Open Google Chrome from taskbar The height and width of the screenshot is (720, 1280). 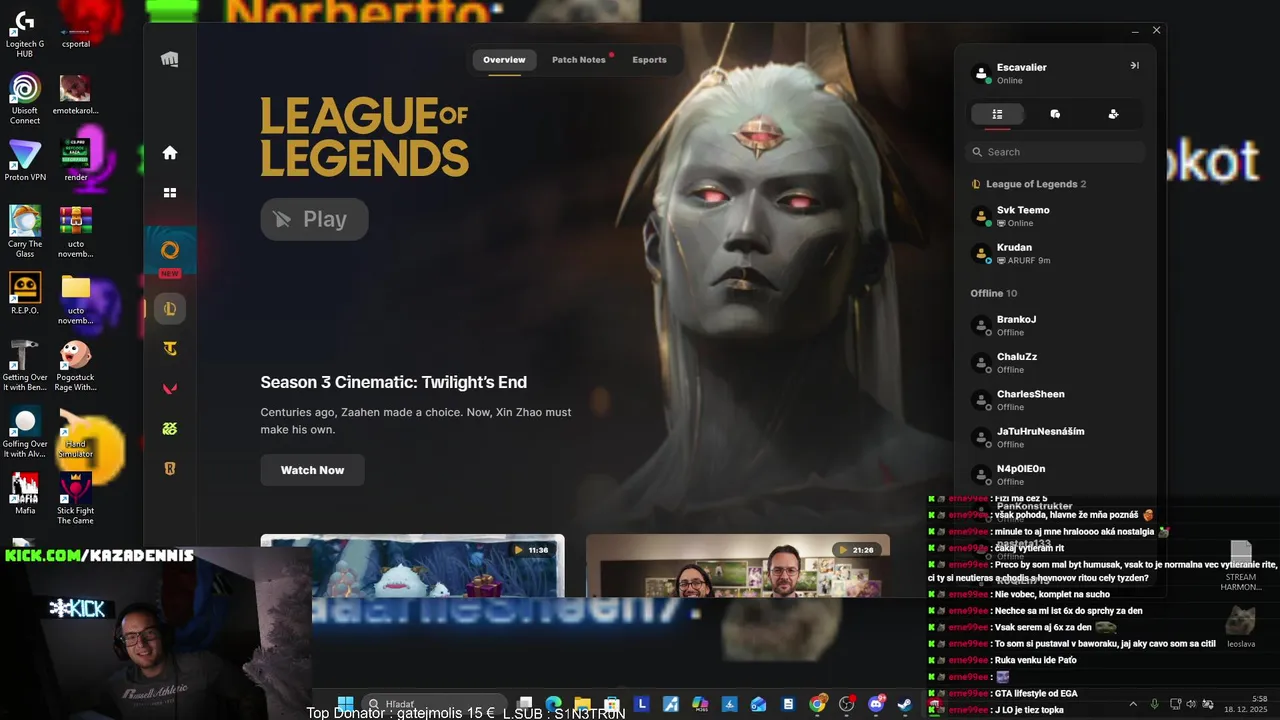click(818, 704)
